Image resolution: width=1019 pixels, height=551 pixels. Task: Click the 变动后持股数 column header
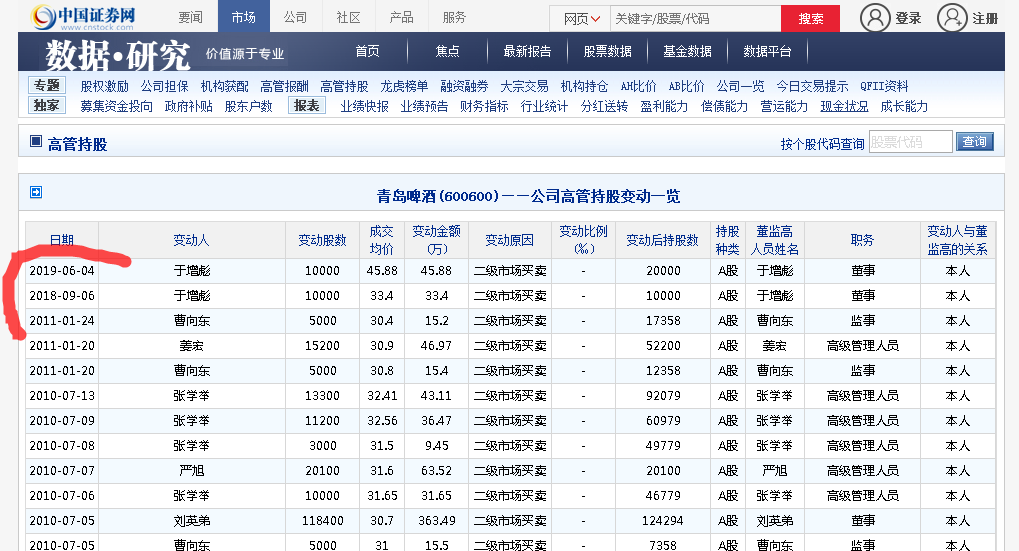[x=662, y=240]
